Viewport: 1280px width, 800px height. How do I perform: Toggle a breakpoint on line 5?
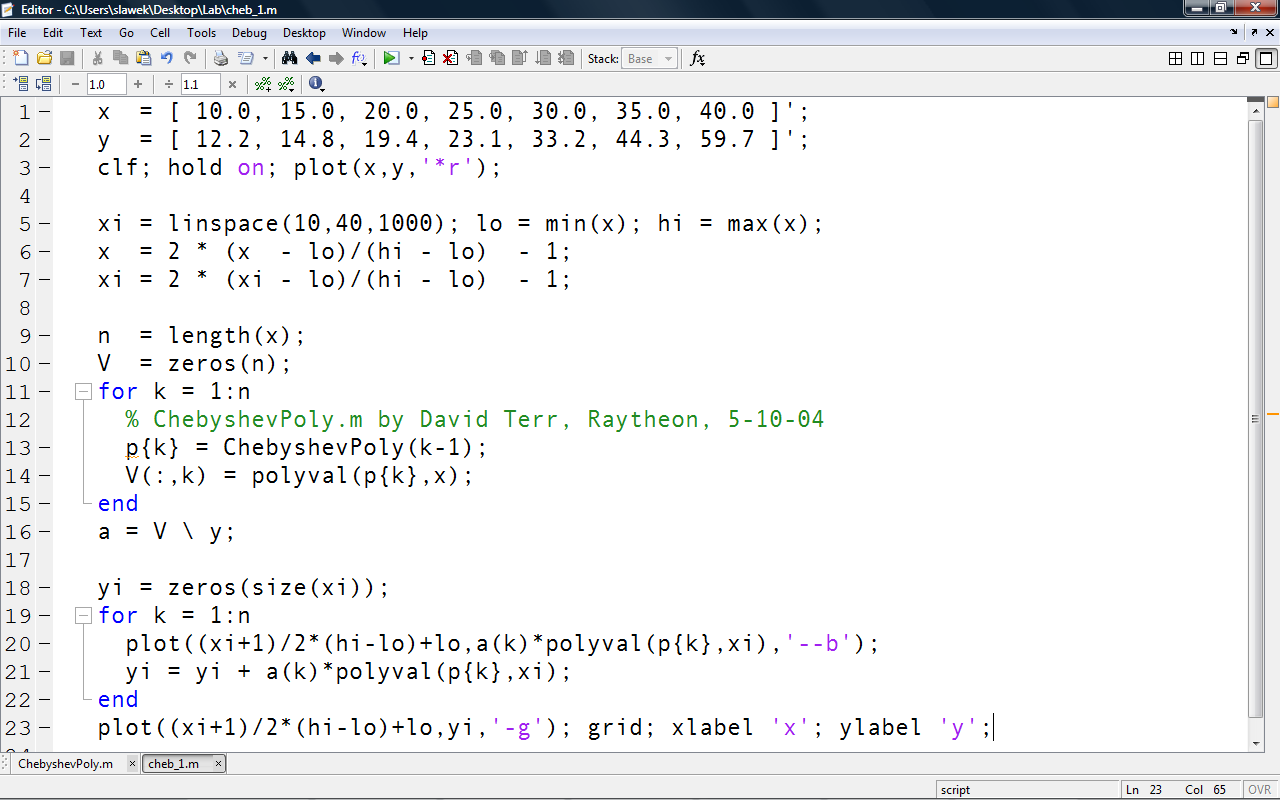coord(44,223)
